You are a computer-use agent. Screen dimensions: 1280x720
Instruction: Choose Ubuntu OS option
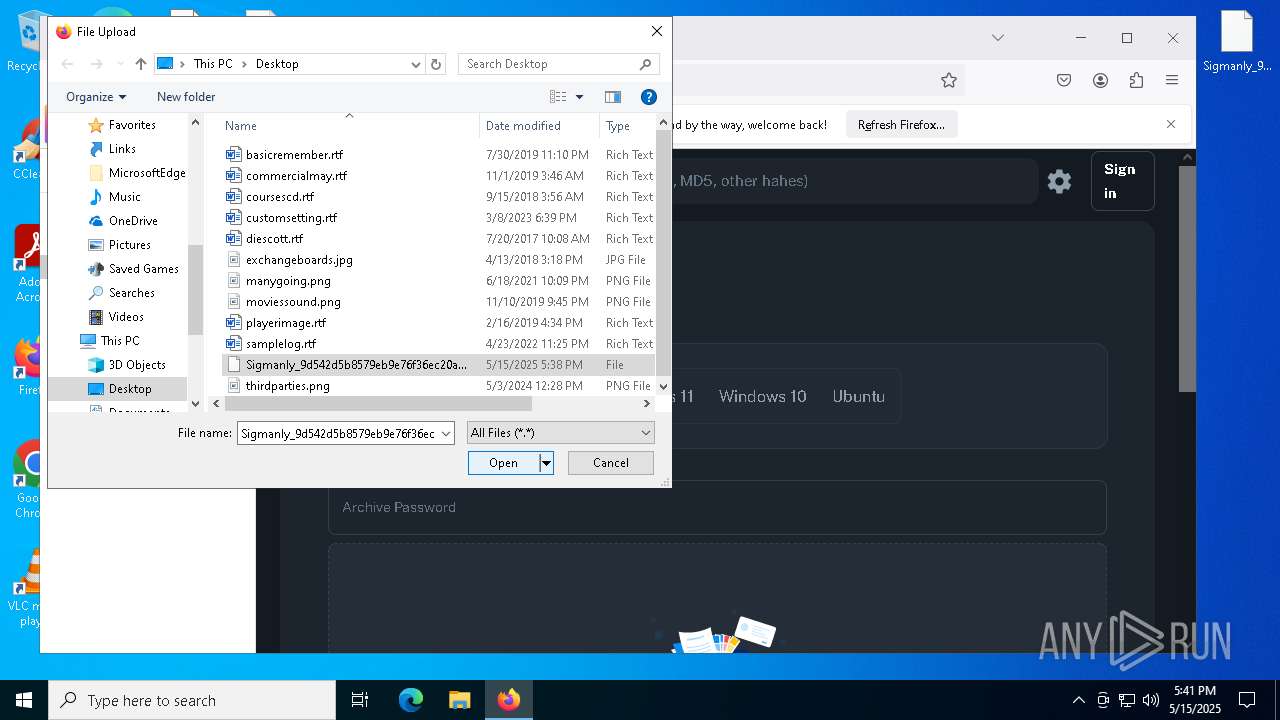(x=858, y=396)
